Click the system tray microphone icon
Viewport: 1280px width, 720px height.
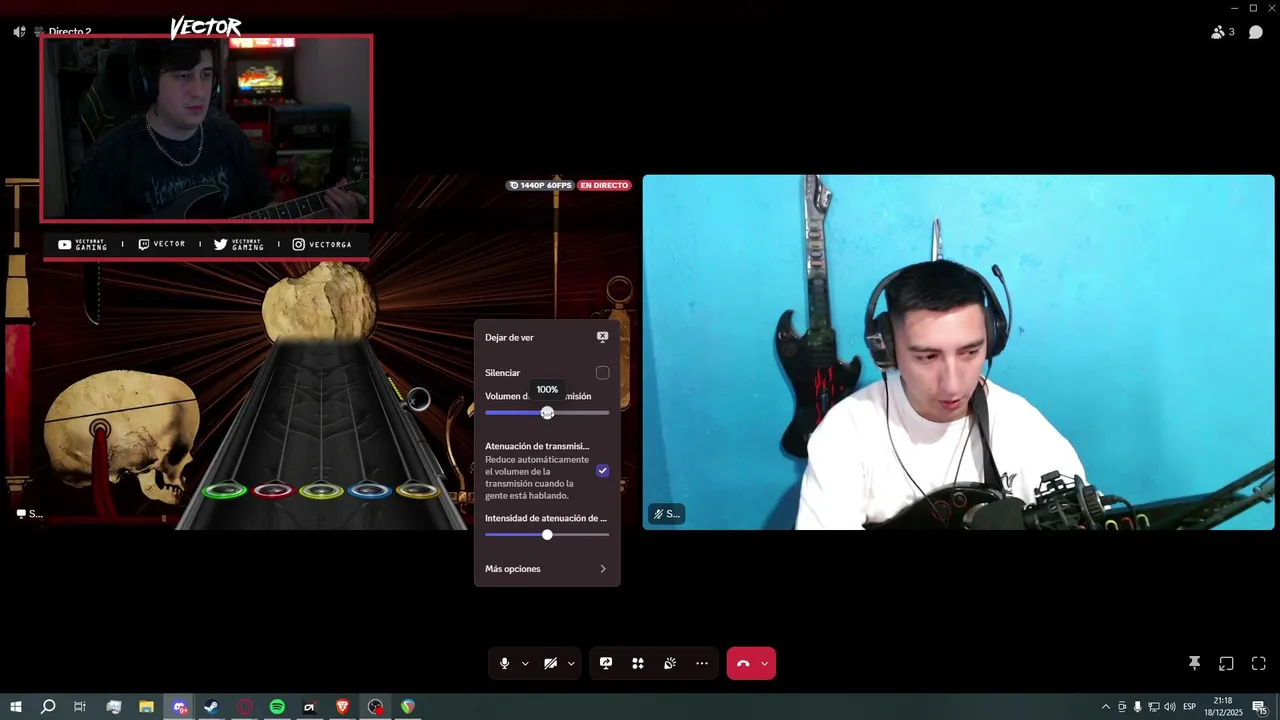click(1137, 707)
